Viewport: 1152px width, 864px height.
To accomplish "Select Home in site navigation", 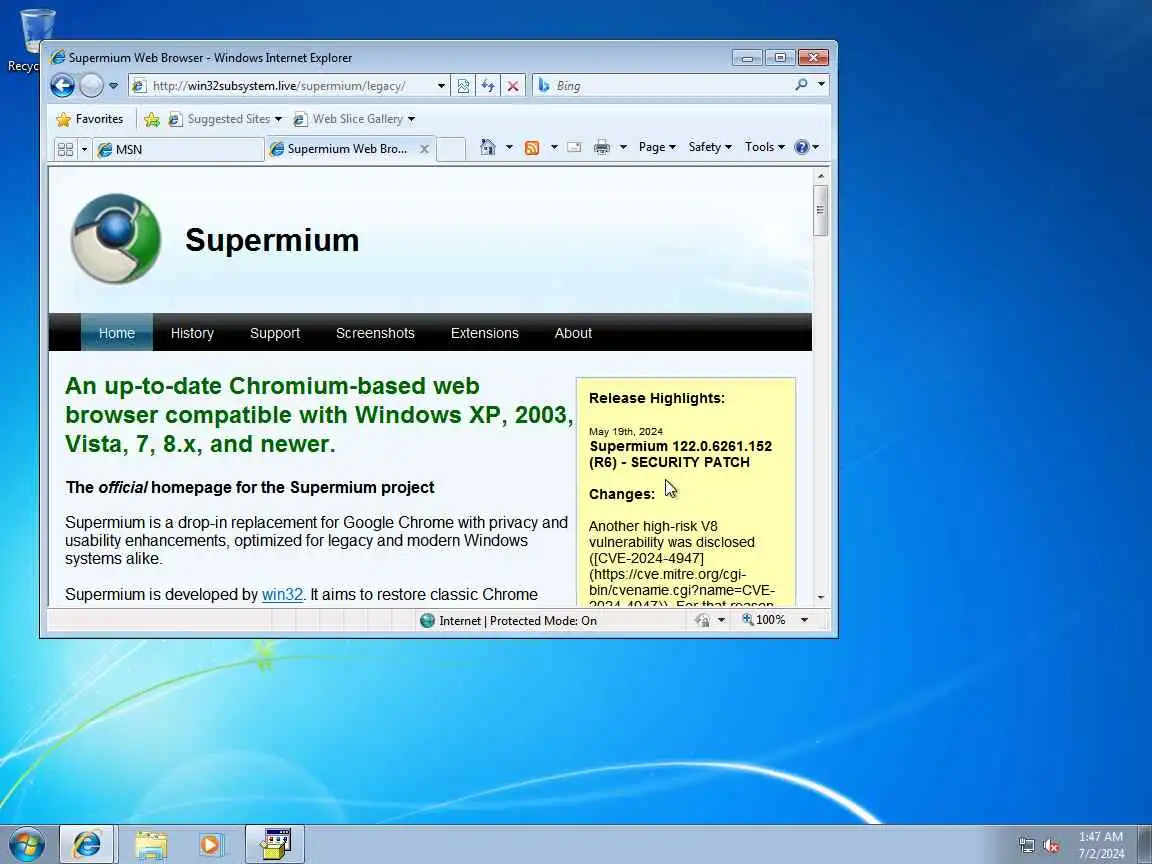I will click(x=117, y=333).
